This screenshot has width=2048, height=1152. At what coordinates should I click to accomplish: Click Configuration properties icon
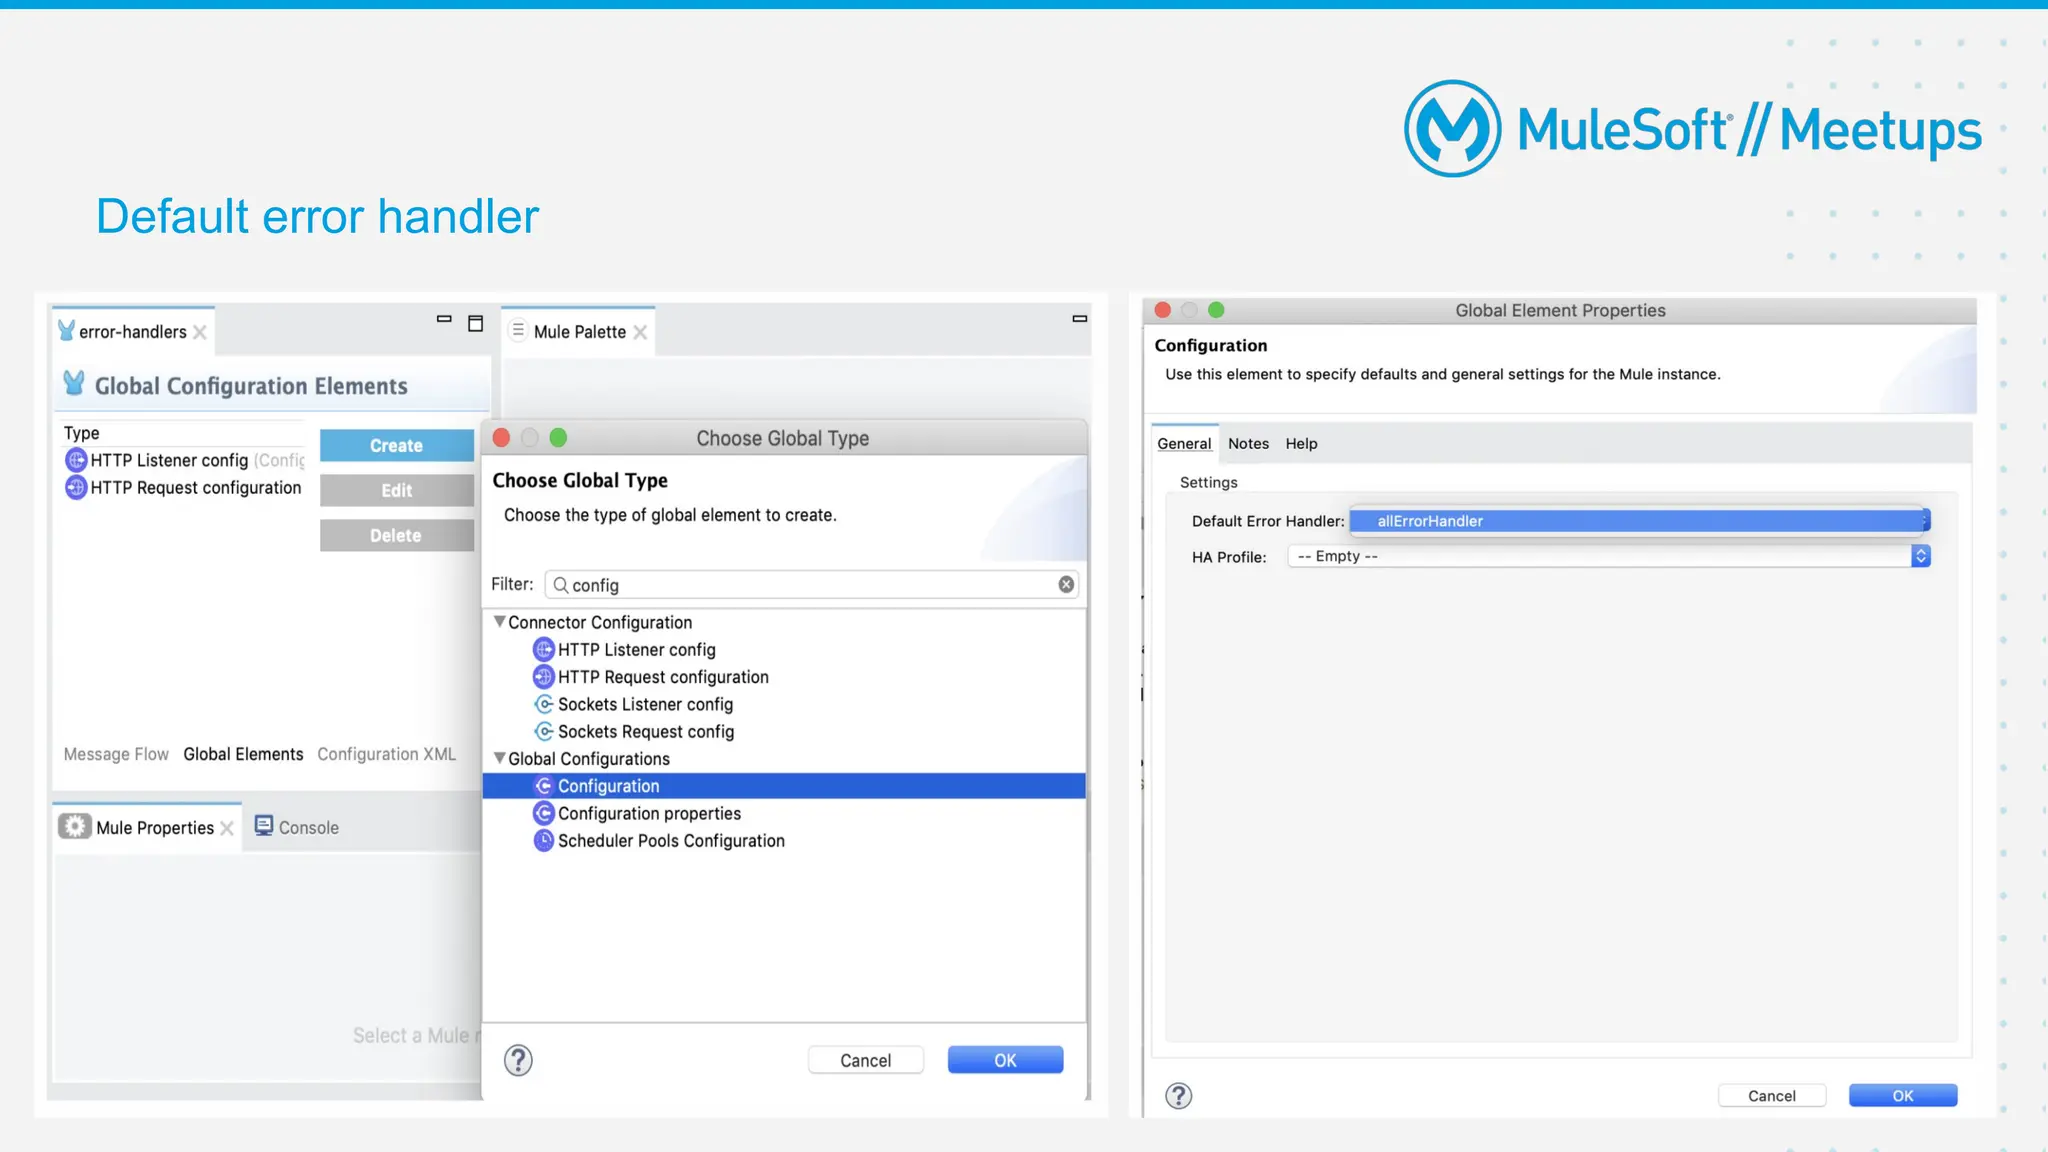click(544, 813)
